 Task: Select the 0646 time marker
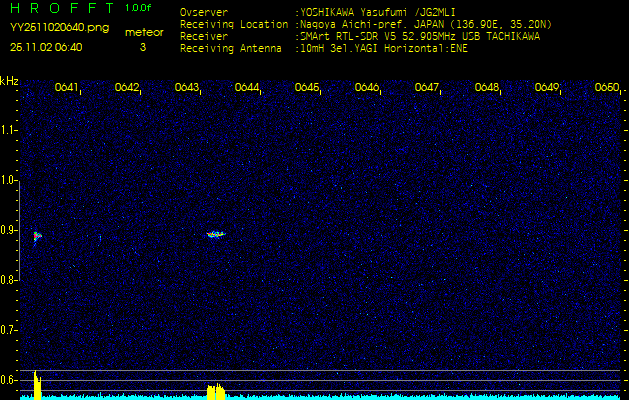pos(367,88)
